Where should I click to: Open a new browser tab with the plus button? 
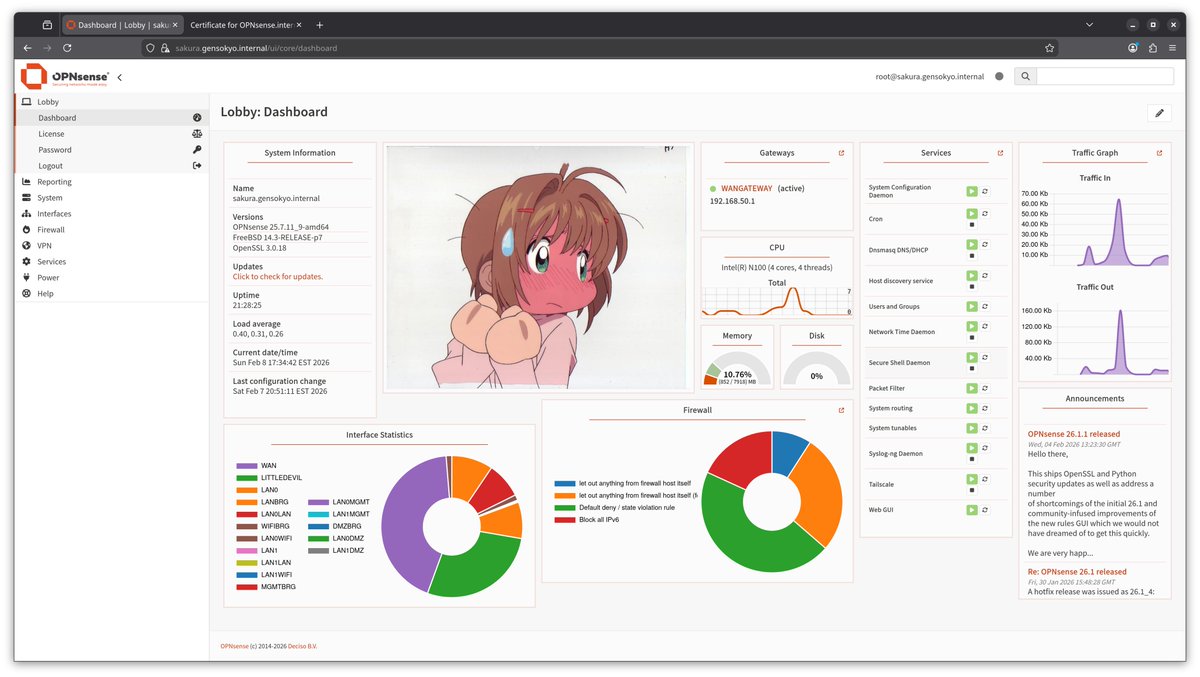(320, 25)
